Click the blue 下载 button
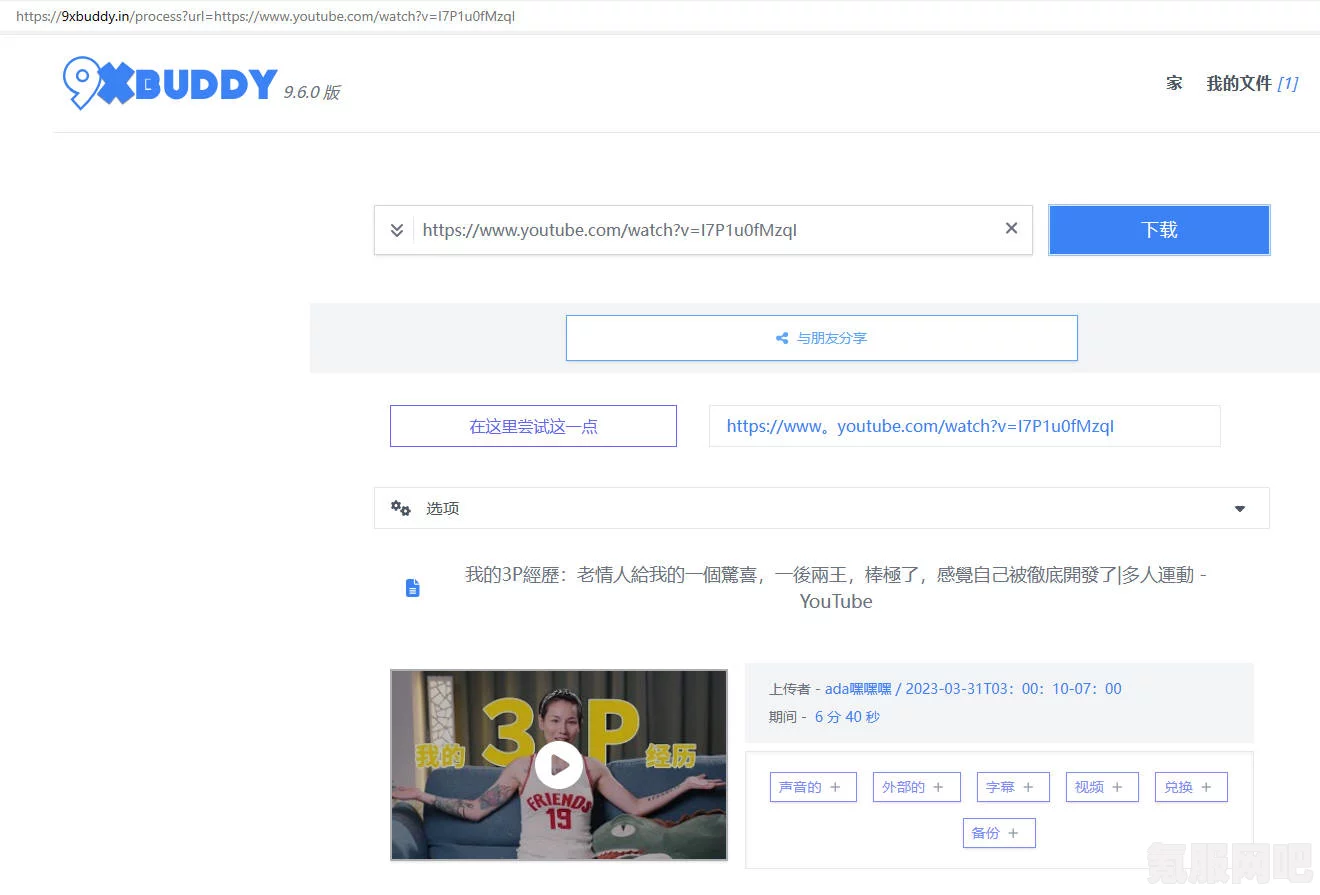 pyautogui.click(x=1159, y=230)
